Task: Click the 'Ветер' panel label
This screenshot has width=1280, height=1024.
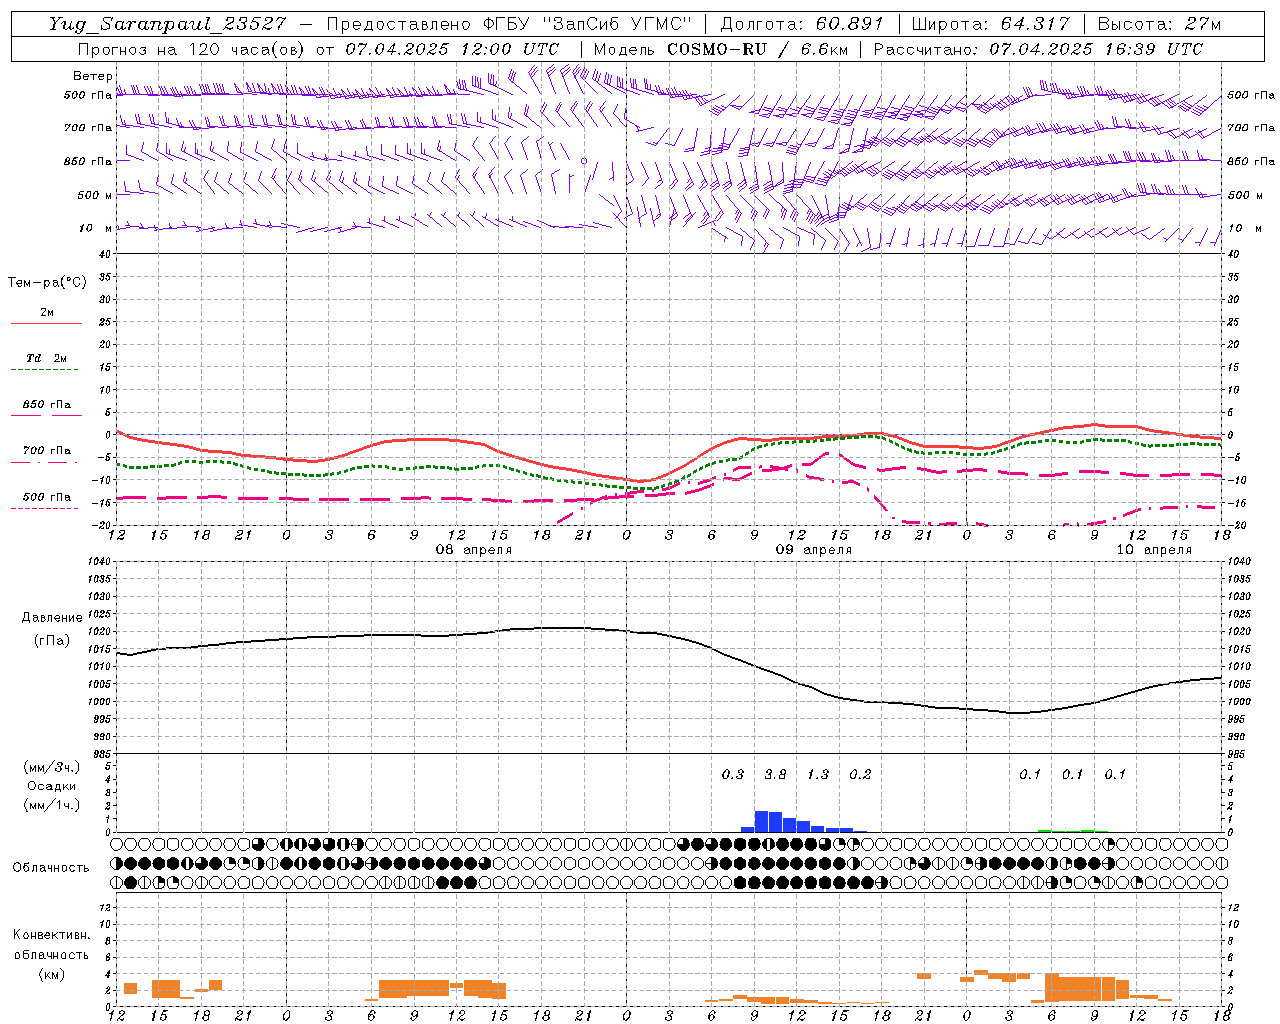Action: [92, 76]
